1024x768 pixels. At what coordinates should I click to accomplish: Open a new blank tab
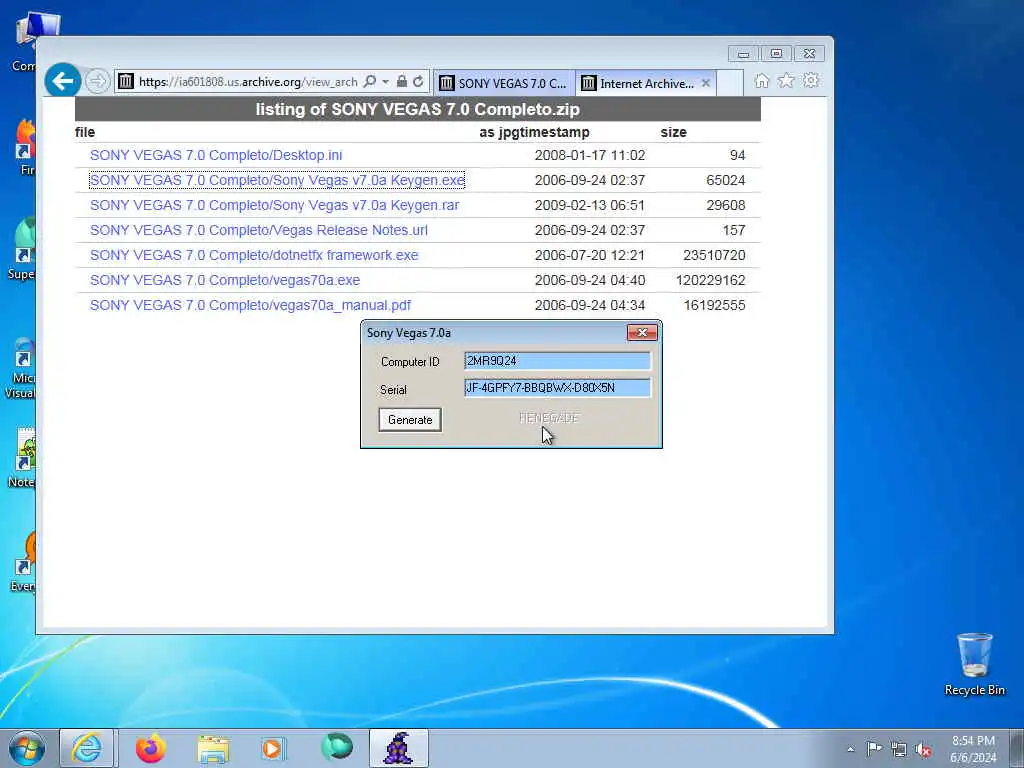[730, 83]
